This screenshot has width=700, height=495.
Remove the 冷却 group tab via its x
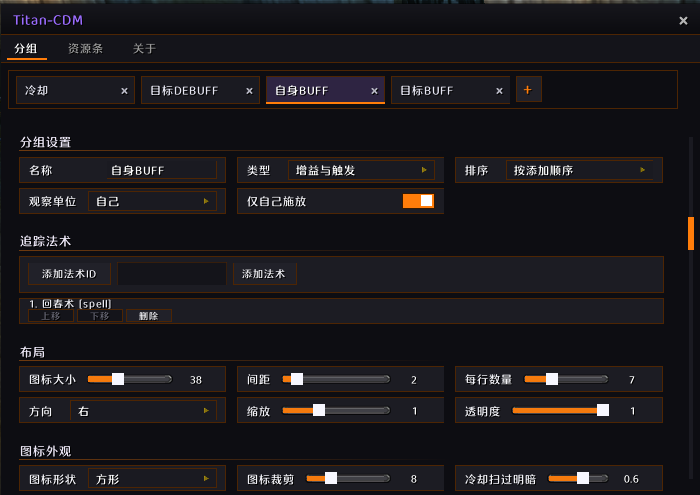tap(125, 91)
